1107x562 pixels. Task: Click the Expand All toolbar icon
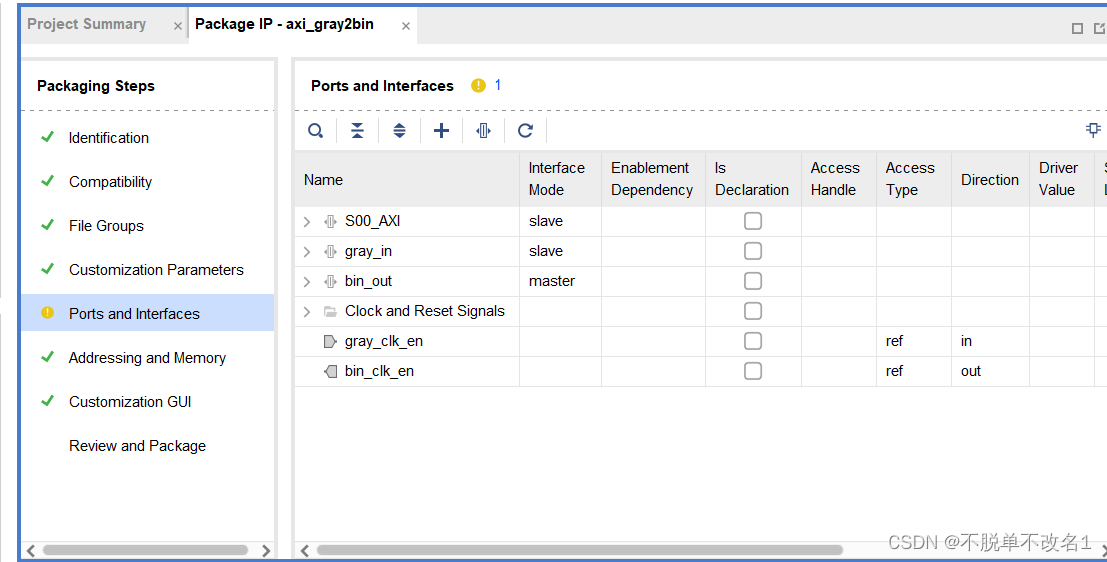click(400, 131)
